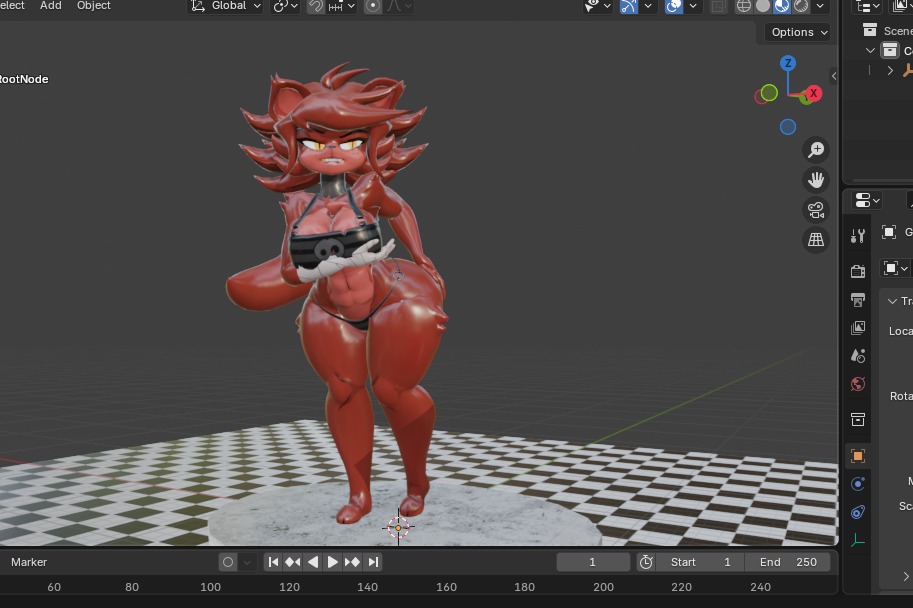Open the Object properties tab

[858, 455]
